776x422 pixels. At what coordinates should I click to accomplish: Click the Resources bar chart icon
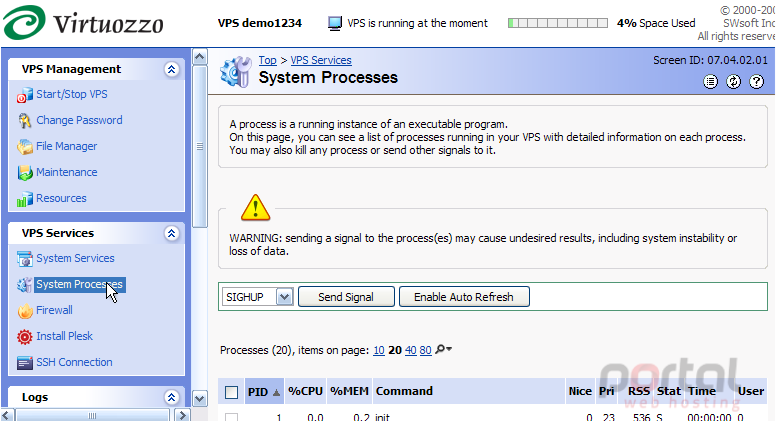coord(24,199)
